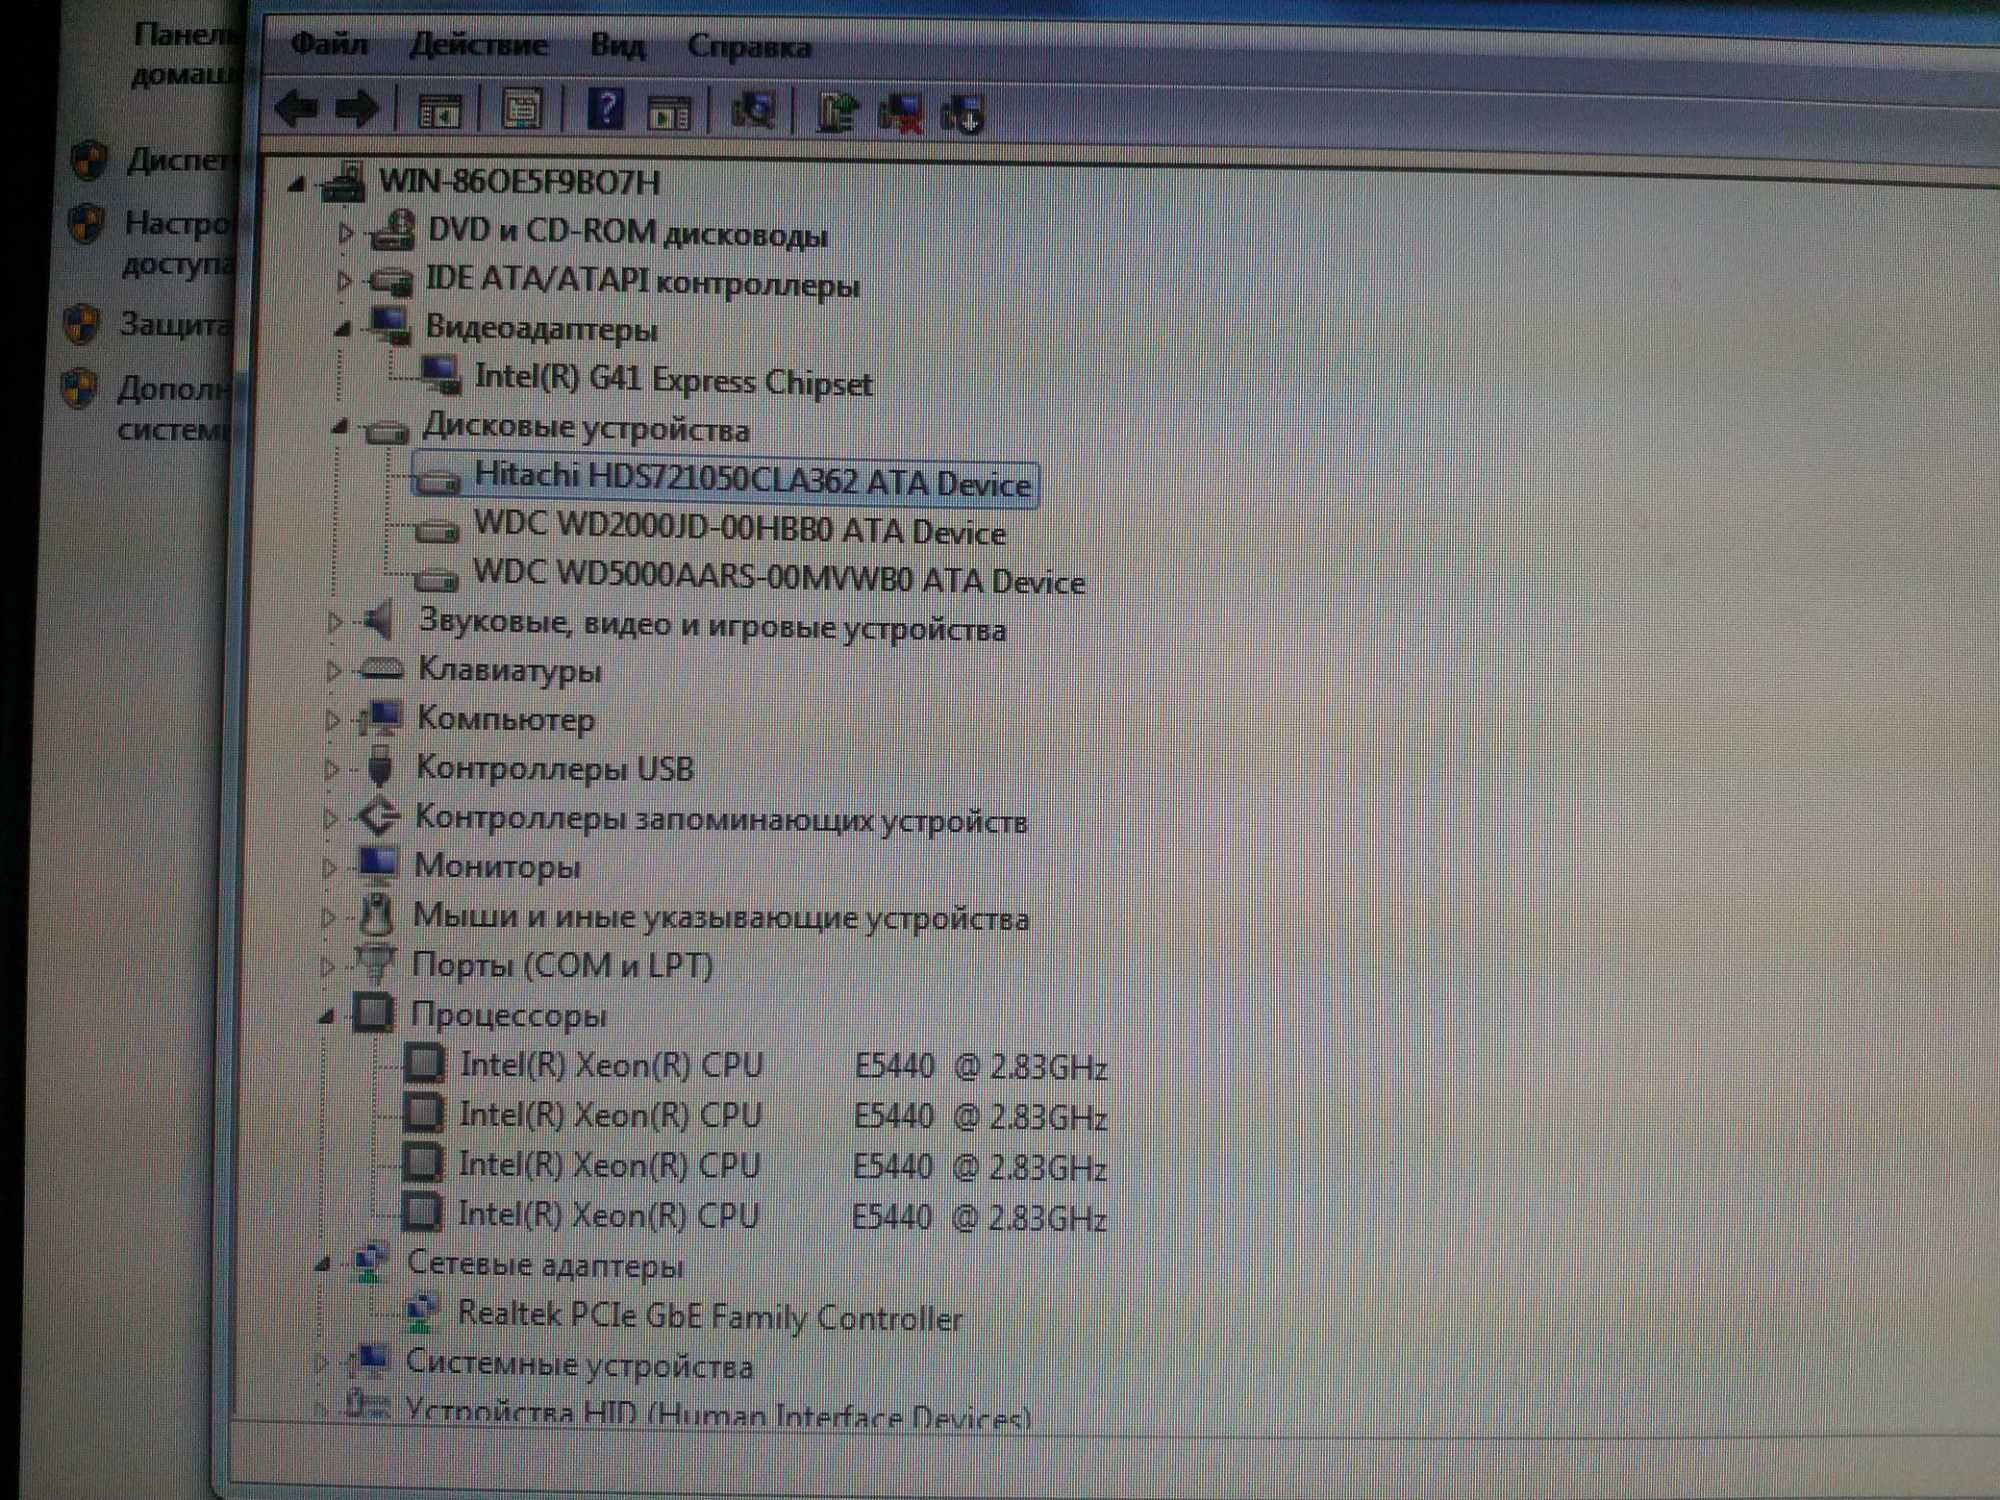
Task: Click the blue Help question-mark icon
Action: coord(606,109)
